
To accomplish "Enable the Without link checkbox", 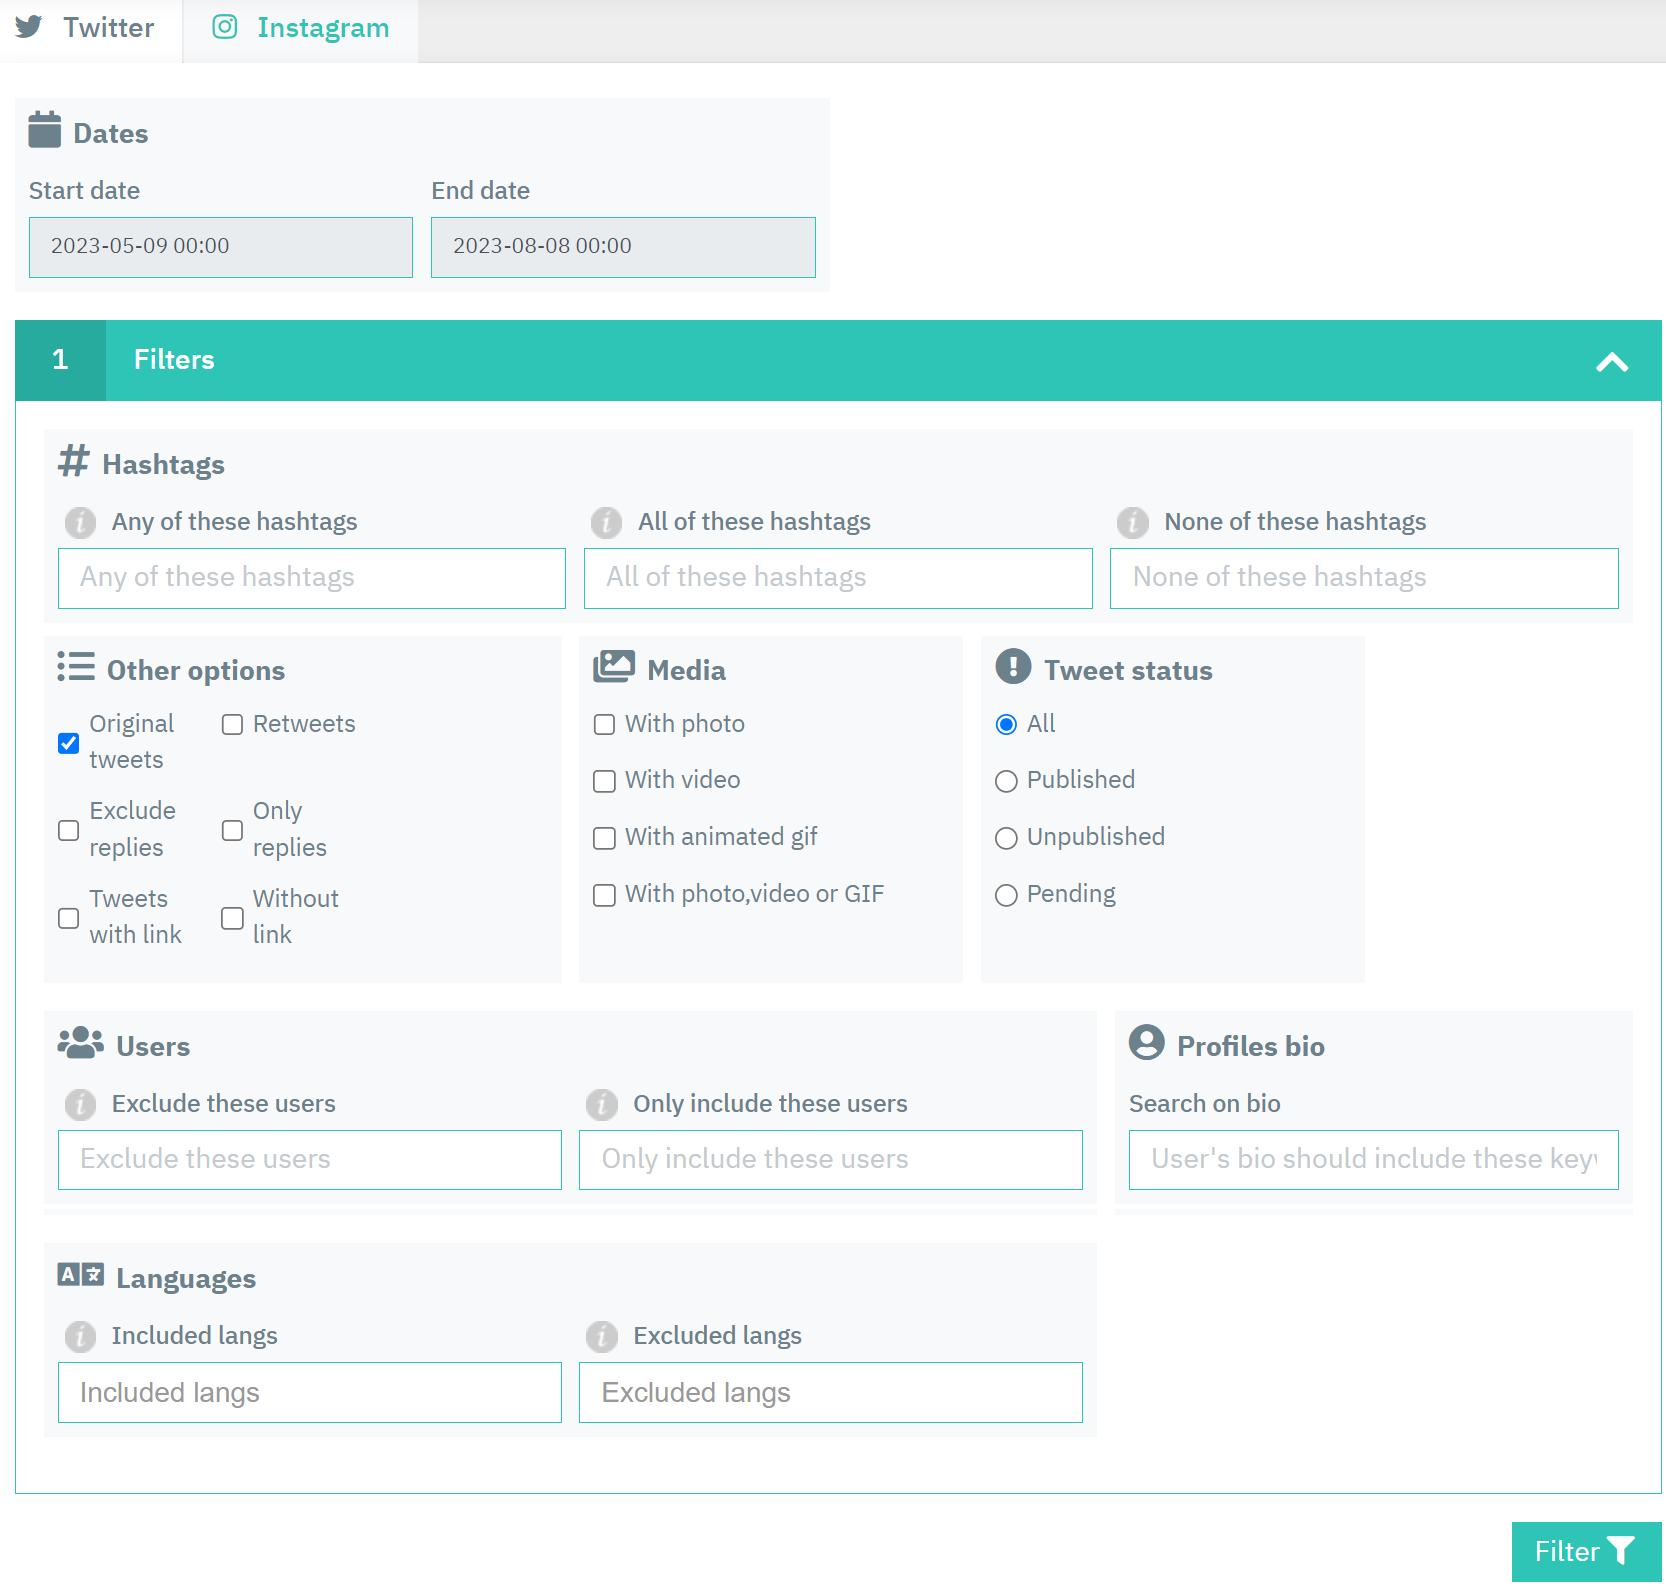I will [x=232, y=918].
